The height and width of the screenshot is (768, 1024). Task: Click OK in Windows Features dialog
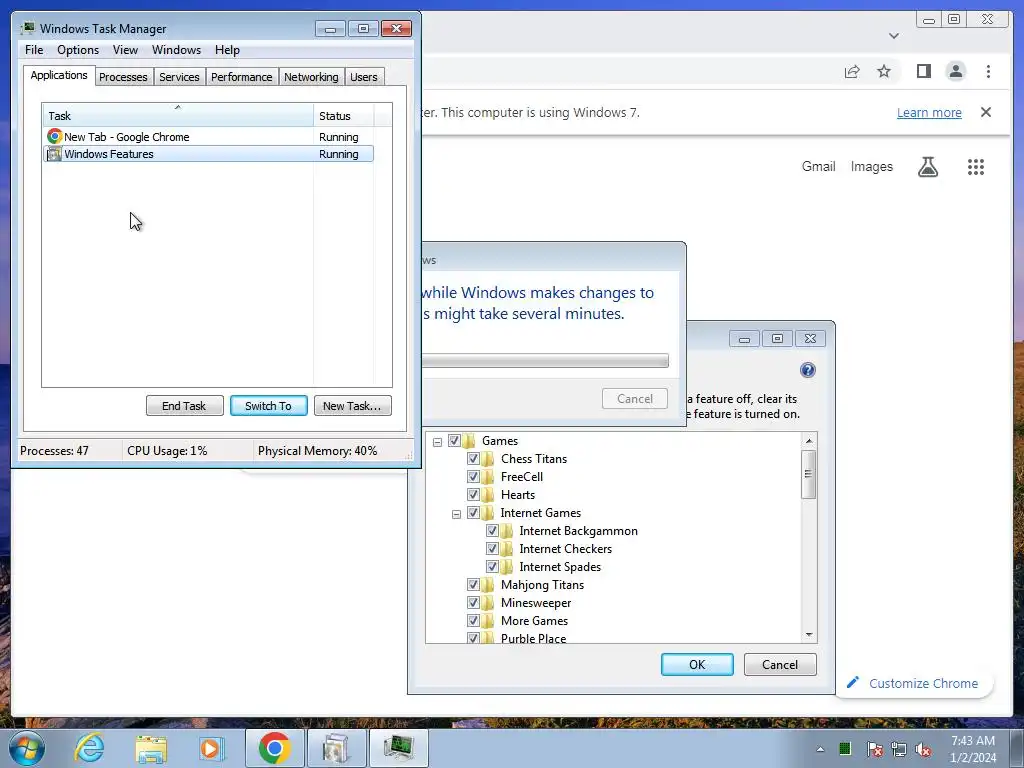coord(697,664)
